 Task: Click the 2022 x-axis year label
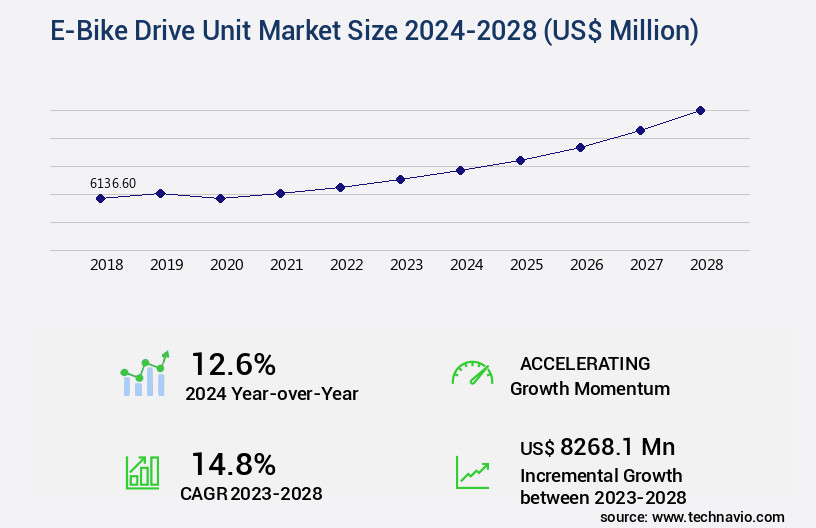click(346, 265)
